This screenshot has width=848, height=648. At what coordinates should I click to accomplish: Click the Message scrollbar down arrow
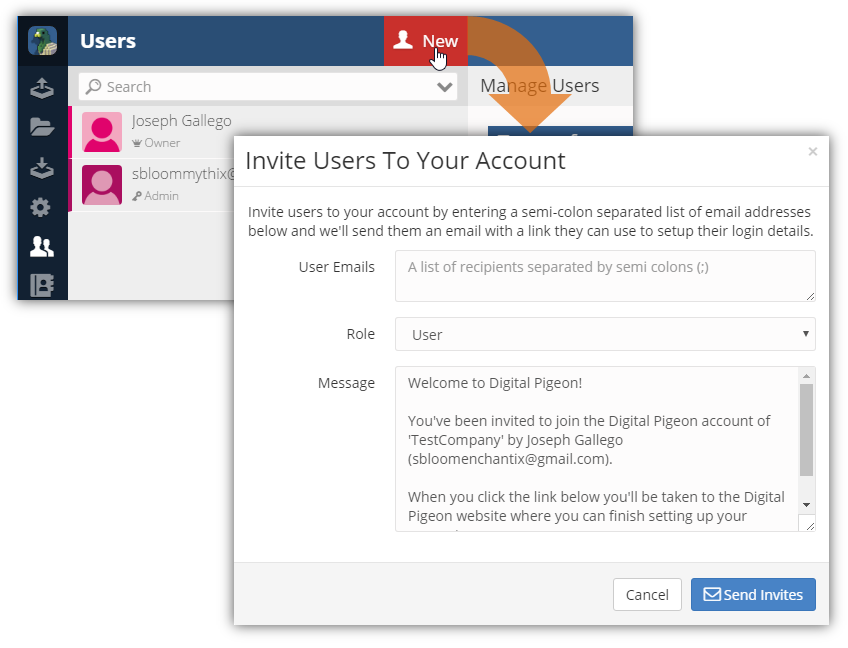tap(806, 505)
